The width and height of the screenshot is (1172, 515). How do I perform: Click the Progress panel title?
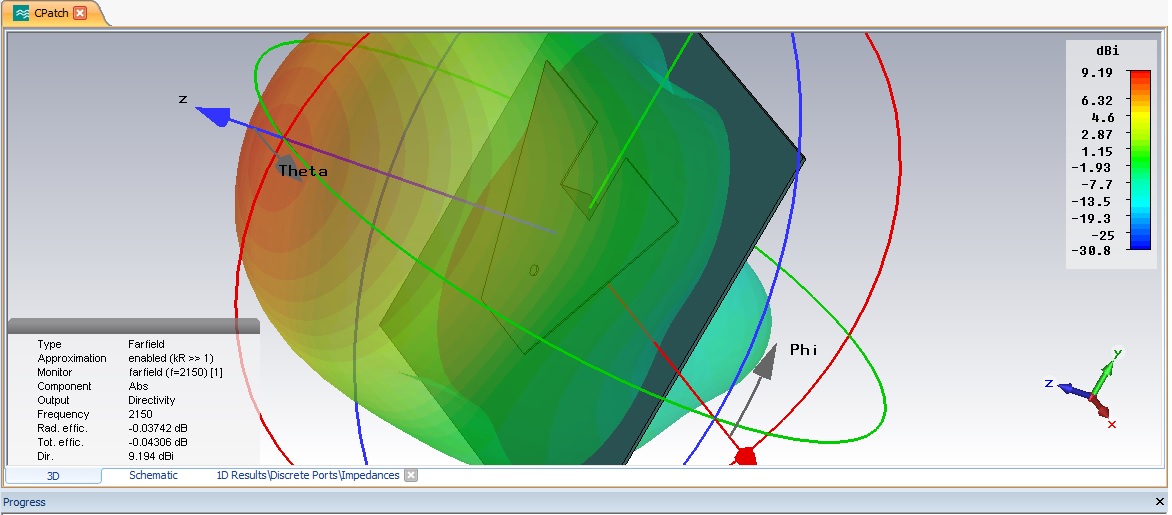pos(25,502)
